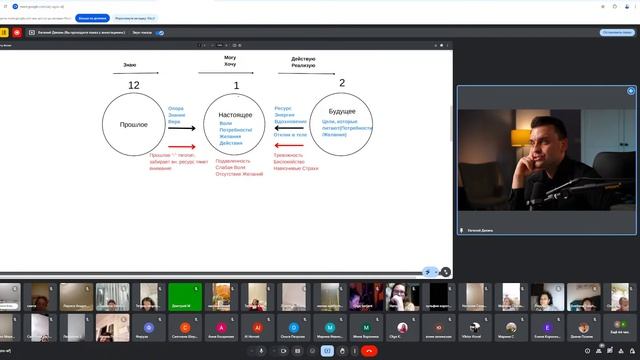Select participant tile with orange С avatar
The width and height of the screenshot is (640, 360).
[x=185, y=328]
